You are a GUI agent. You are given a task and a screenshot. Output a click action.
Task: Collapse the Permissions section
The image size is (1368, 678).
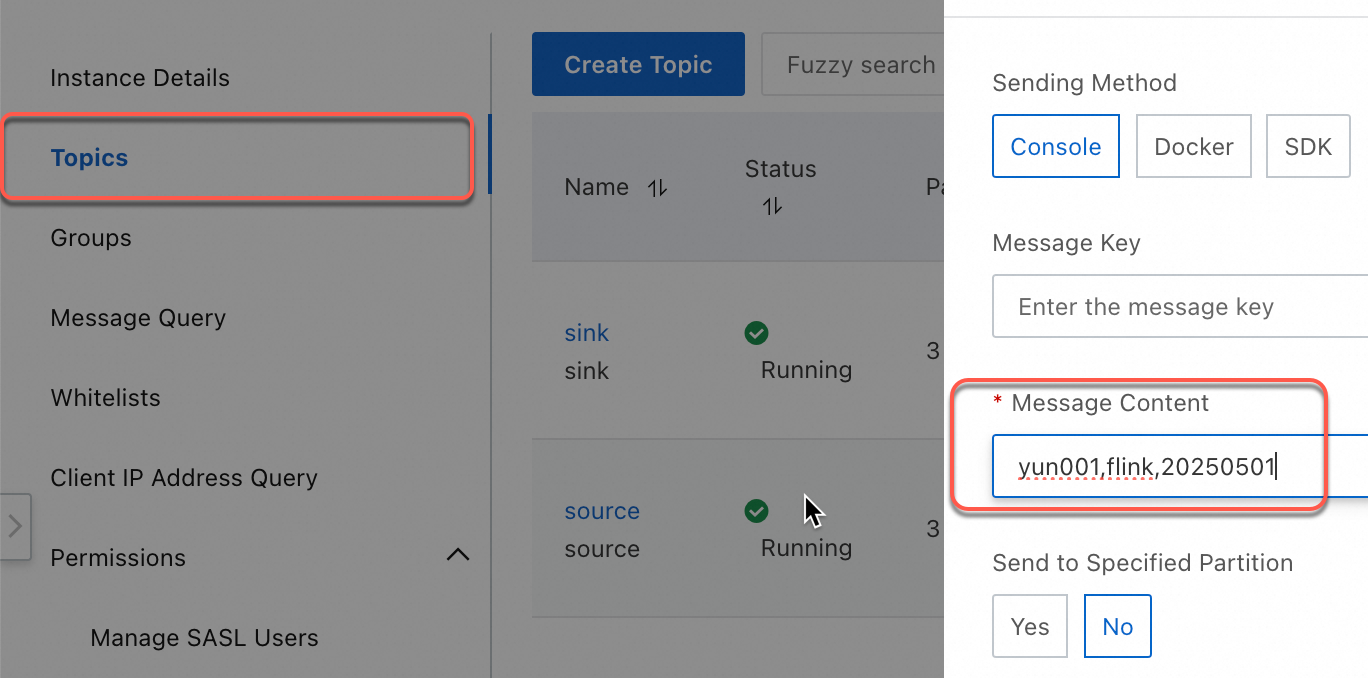click(457, 555)
